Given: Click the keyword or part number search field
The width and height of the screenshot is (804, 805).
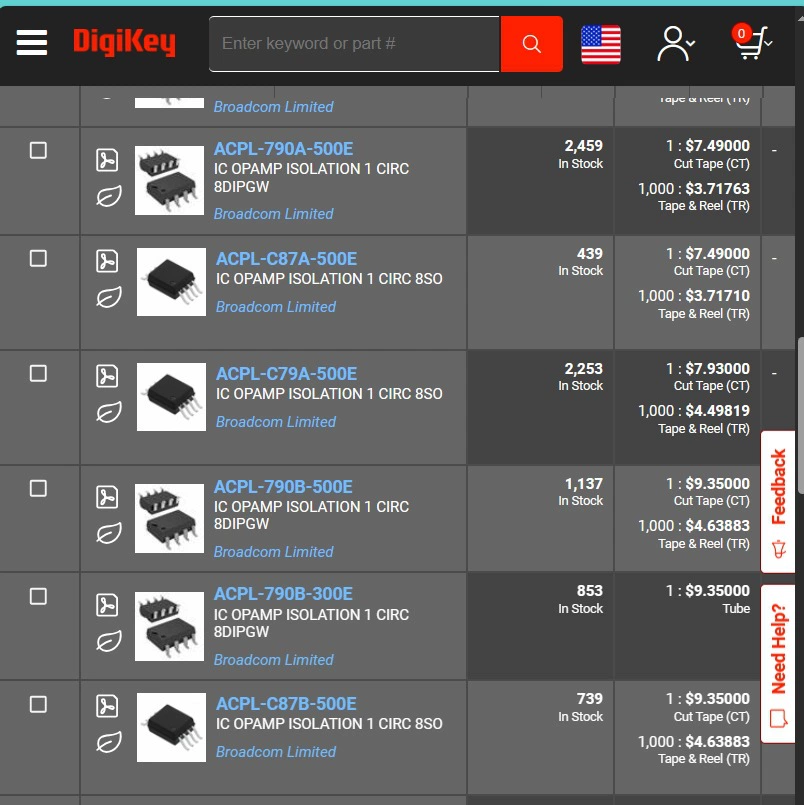Looking at the screenshot, I should pos(354,44).
